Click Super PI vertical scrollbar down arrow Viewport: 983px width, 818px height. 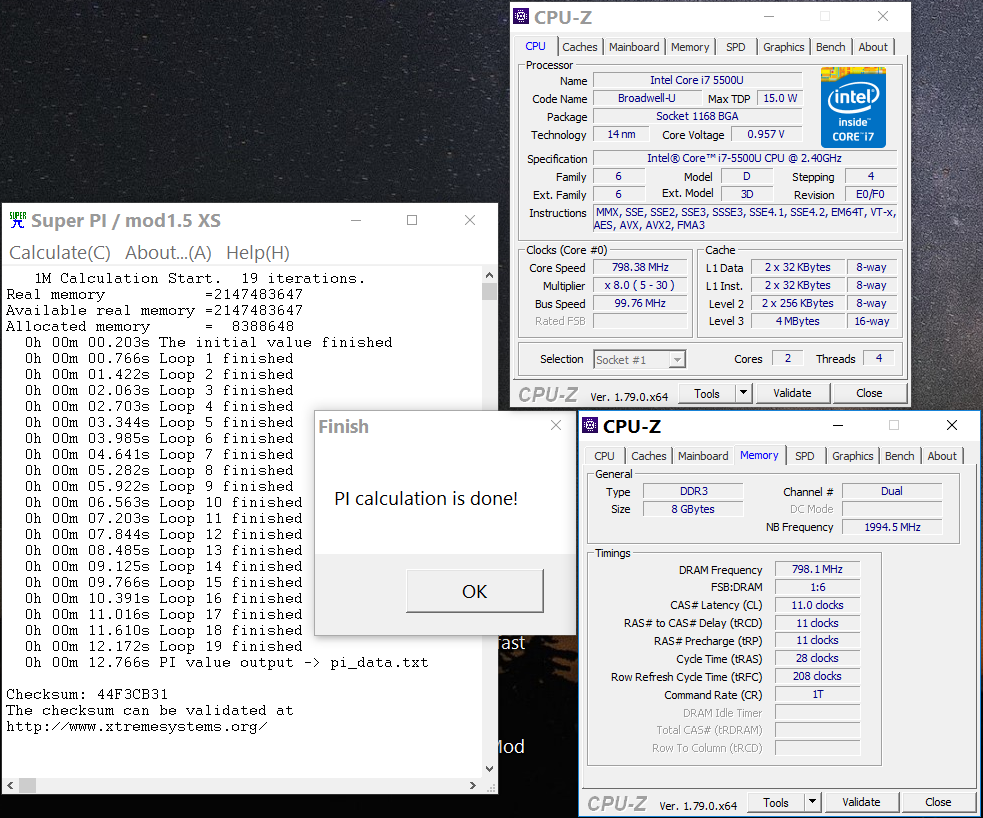(x=490, y=769)
